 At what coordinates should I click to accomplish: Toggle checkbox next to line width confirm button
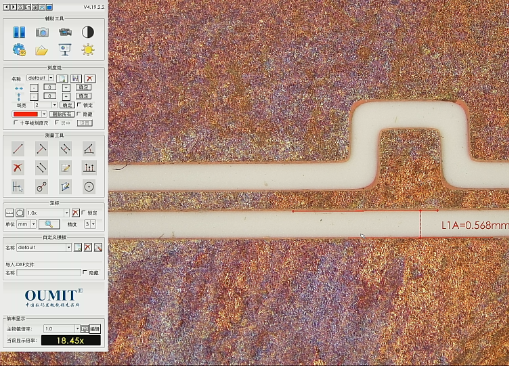[x=79, y=105]
